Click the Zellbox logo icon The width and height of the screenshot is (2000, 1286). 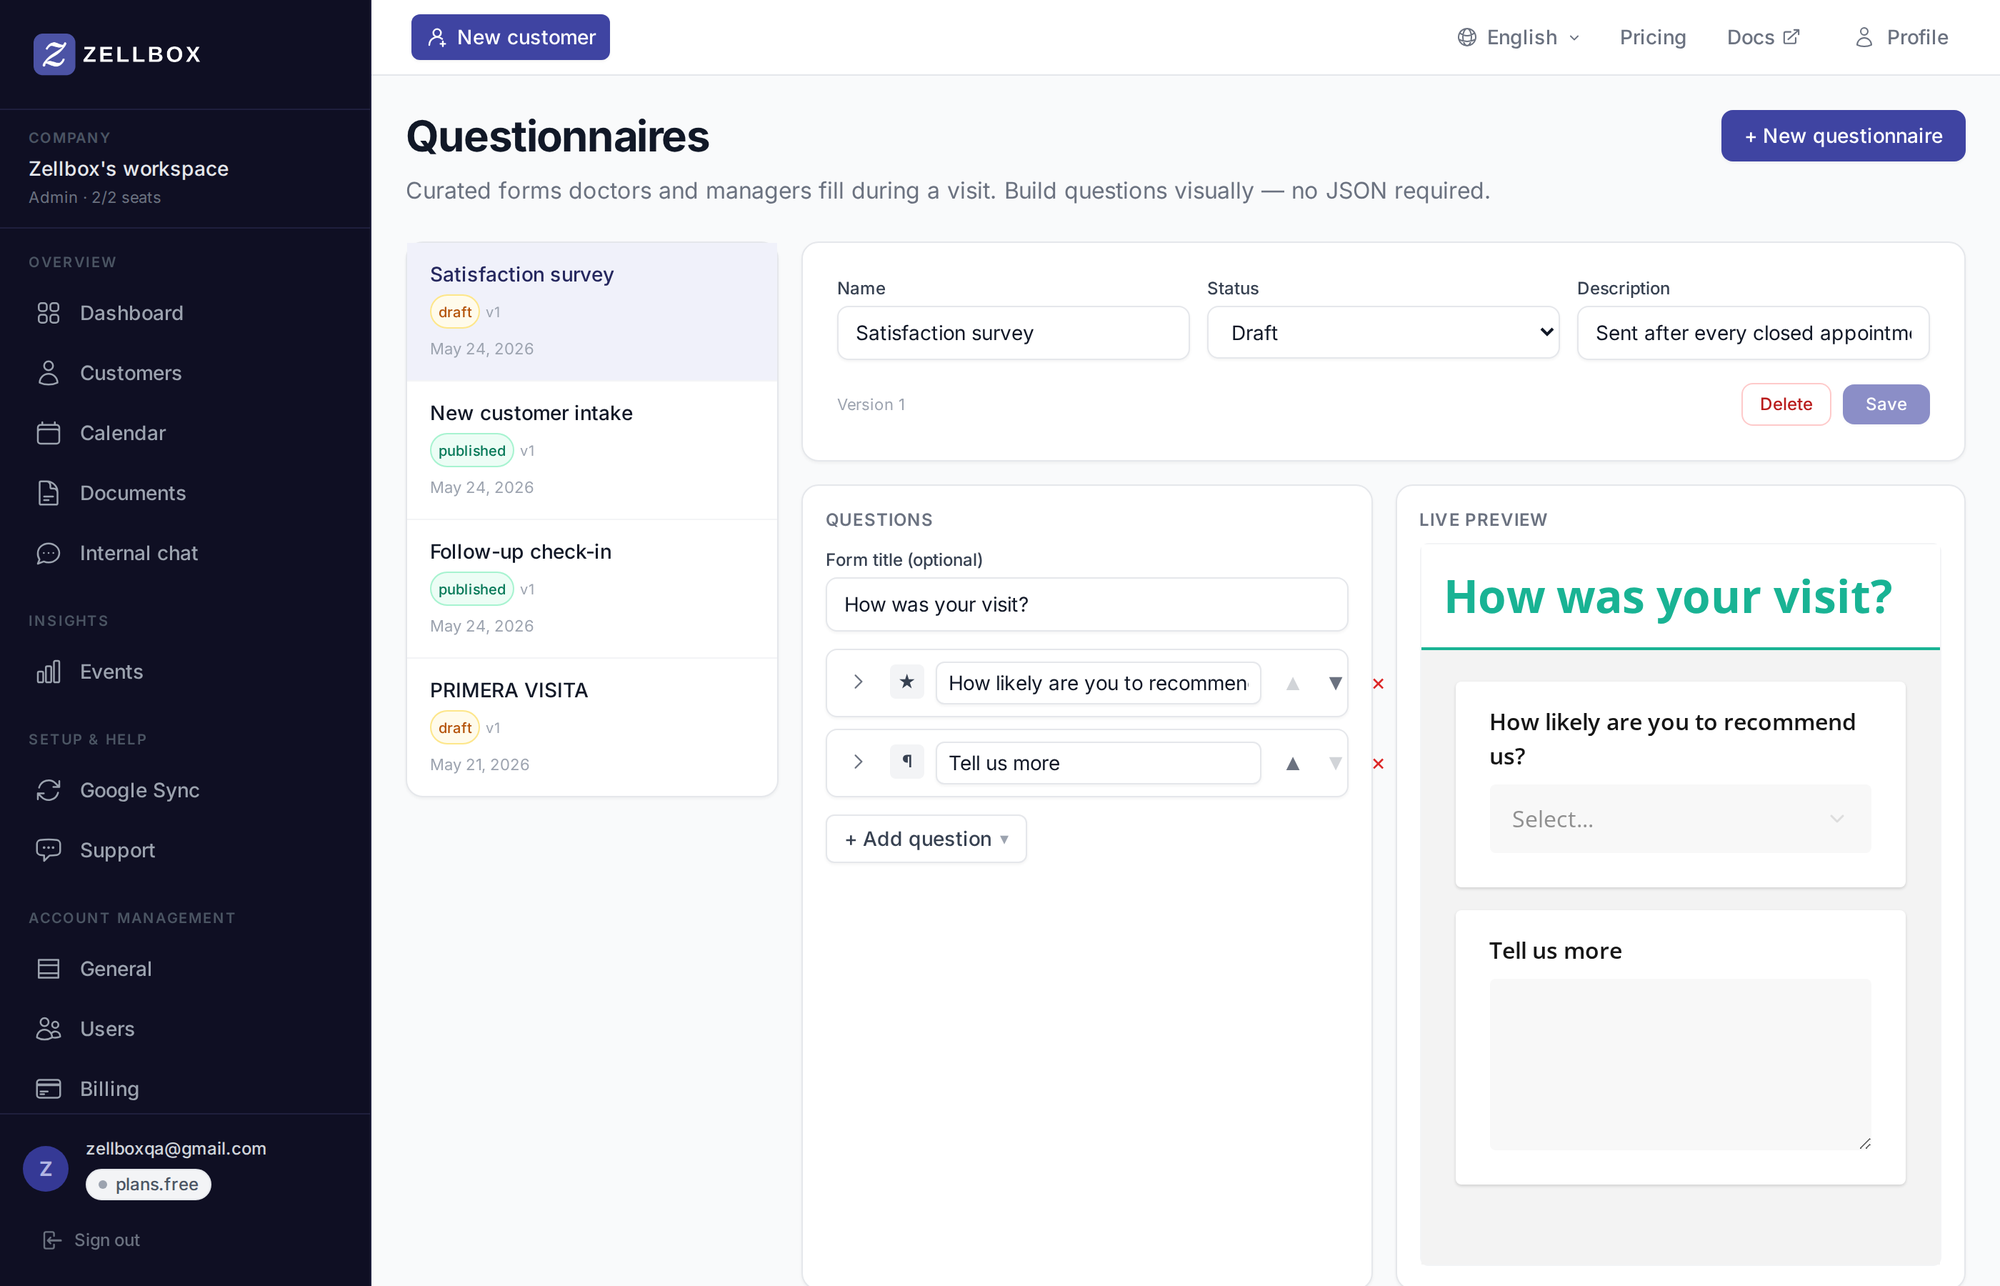pos(54,54)
